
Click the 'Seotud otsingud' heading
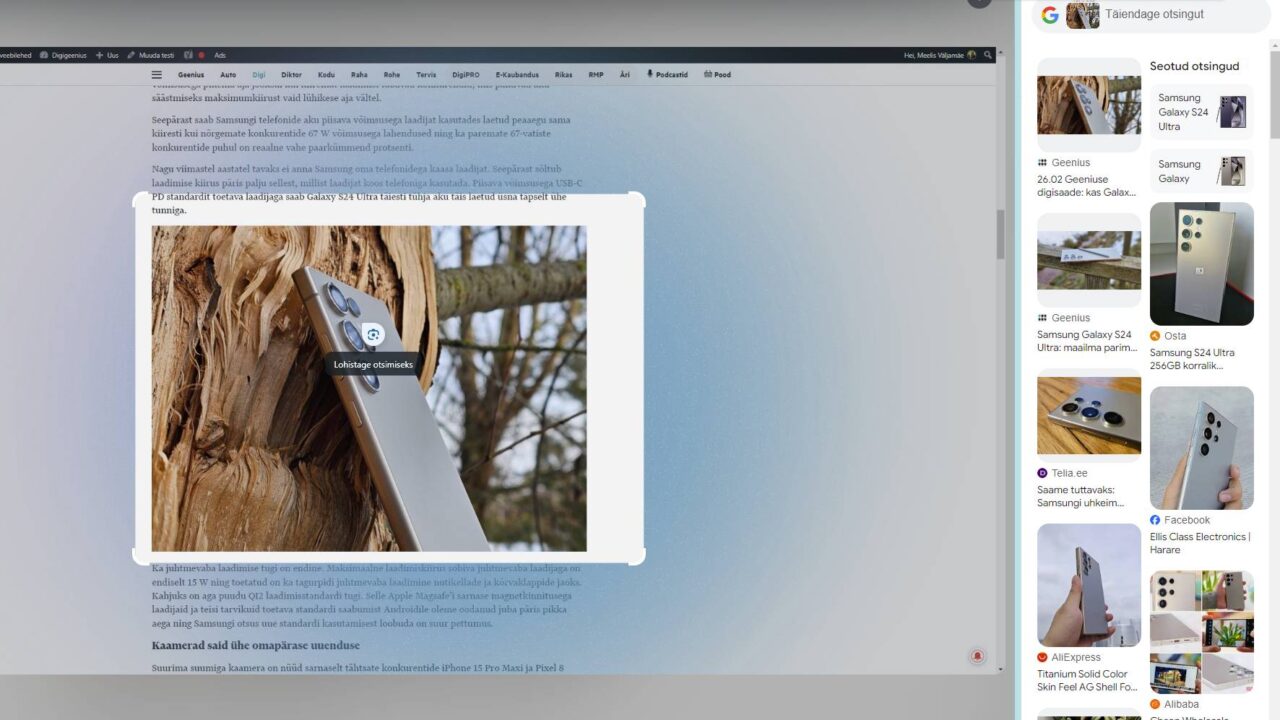(1194, 66)
